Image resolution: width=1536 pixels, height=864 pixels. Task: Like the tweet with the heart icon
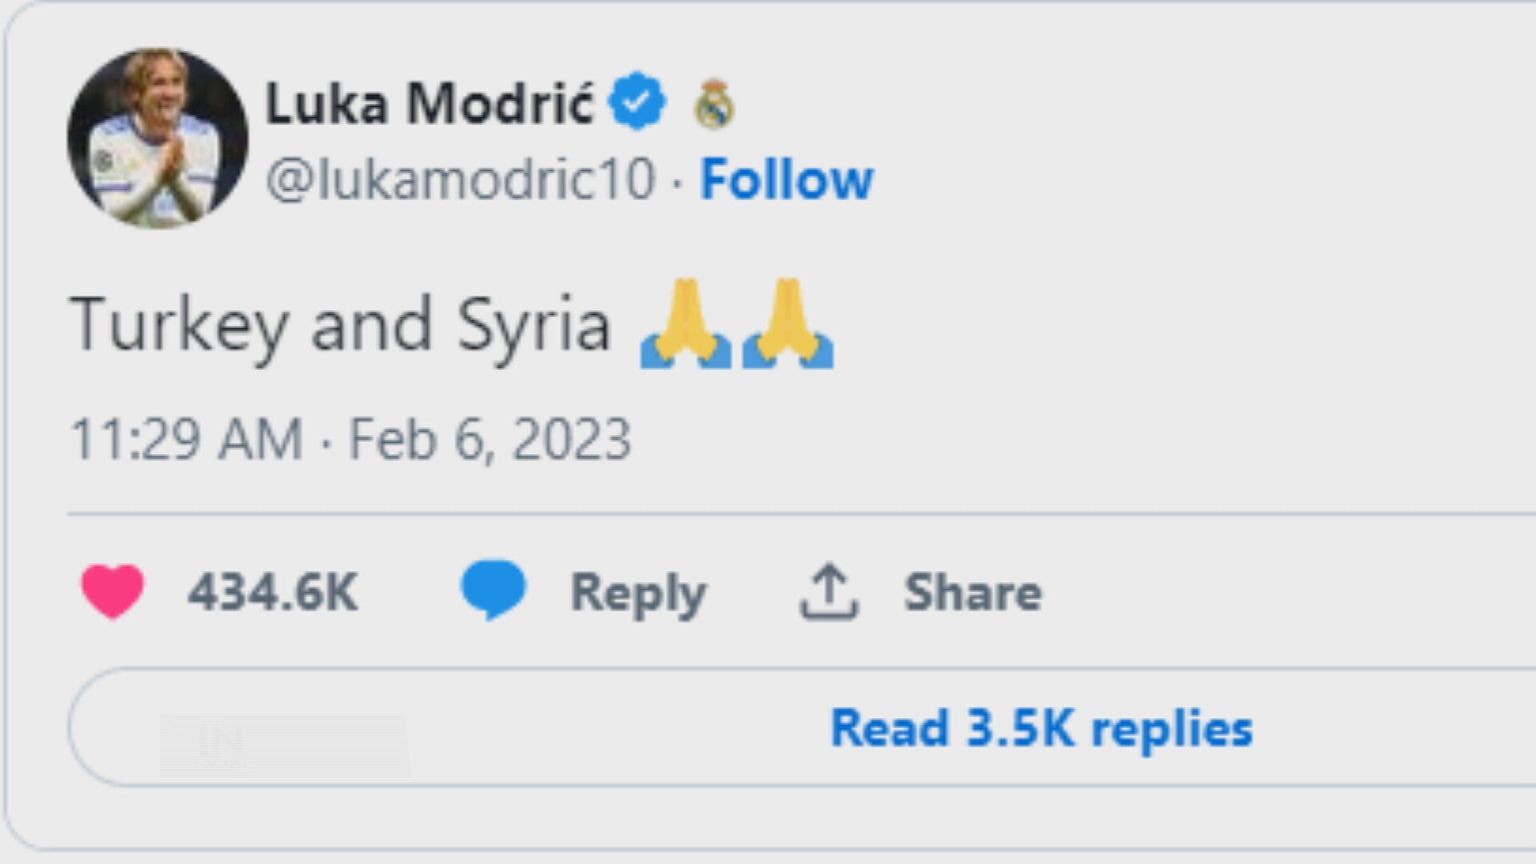112,591
